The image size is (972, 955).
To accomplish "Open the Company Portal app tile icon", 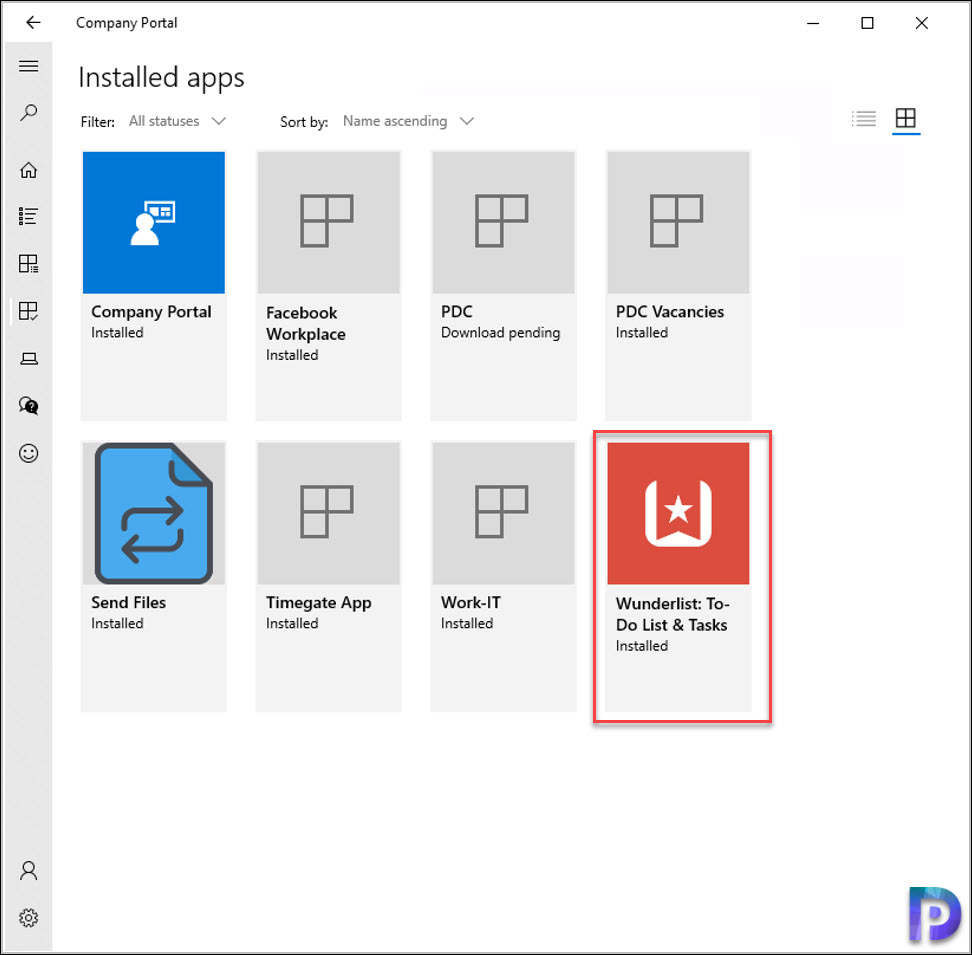I will [x=154, y=222].
